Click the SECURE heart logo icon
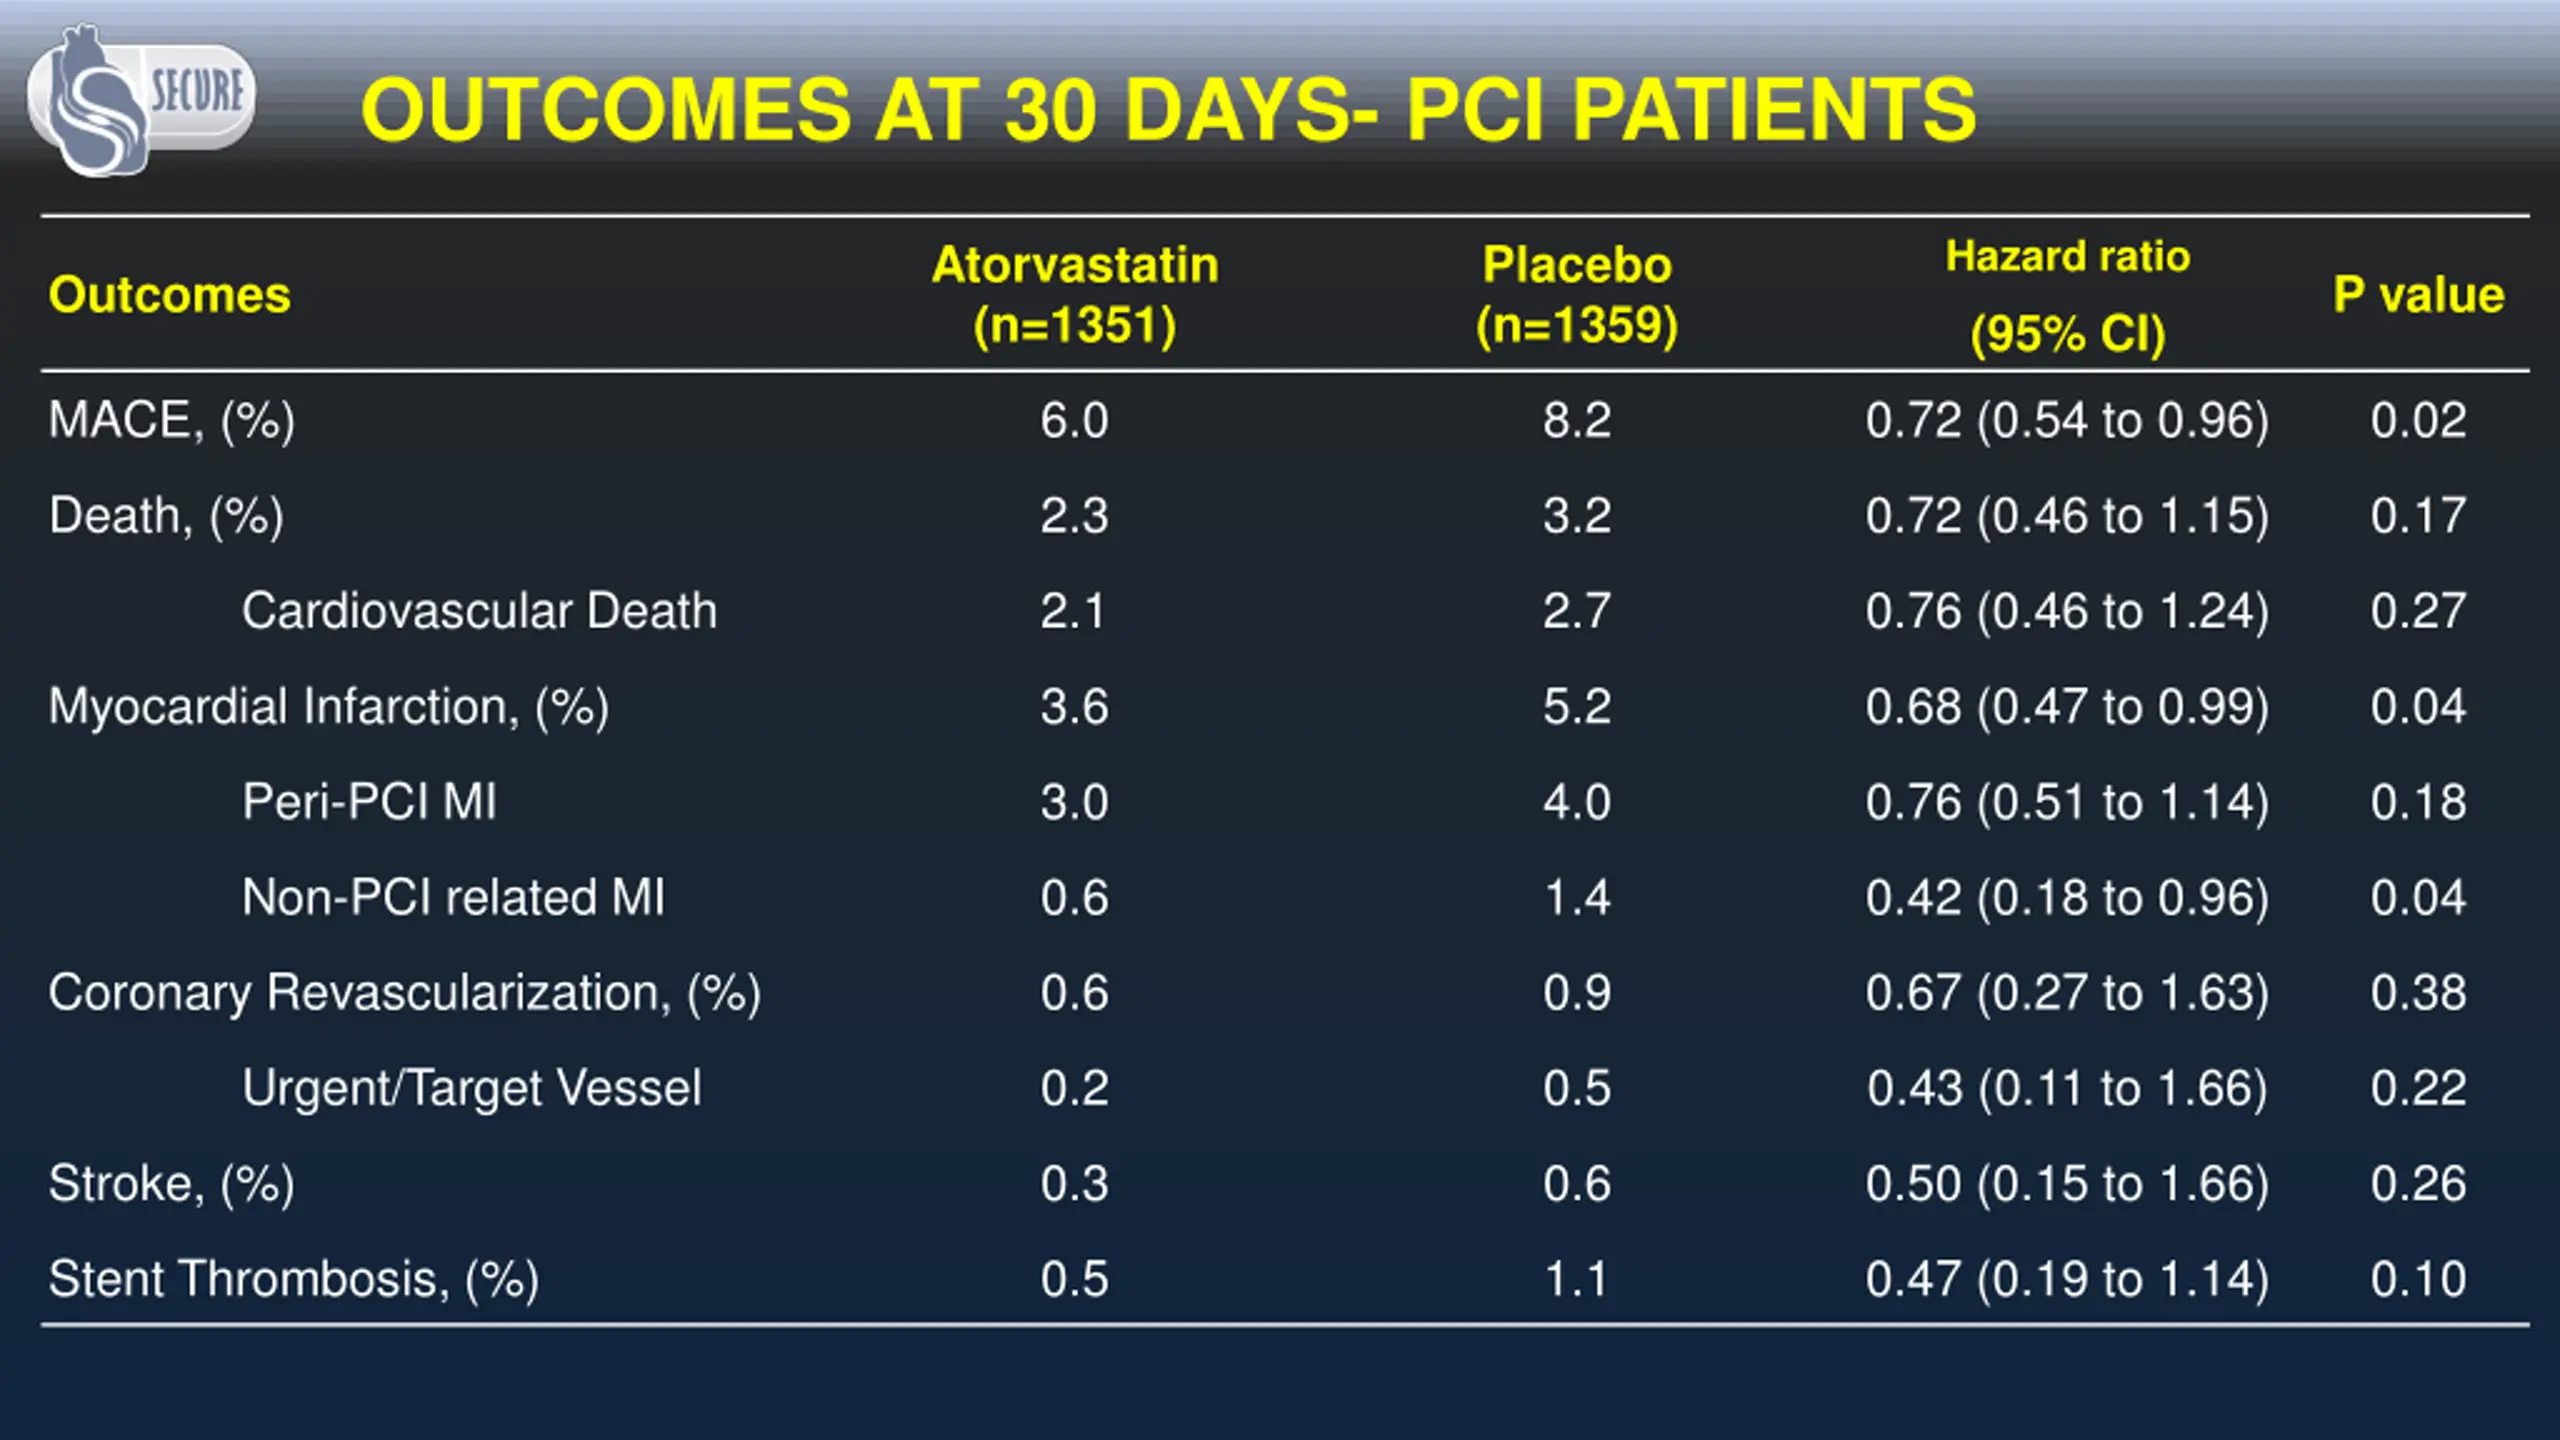The height and width of the screenshot is (1440, 2560). coord(141,99)
